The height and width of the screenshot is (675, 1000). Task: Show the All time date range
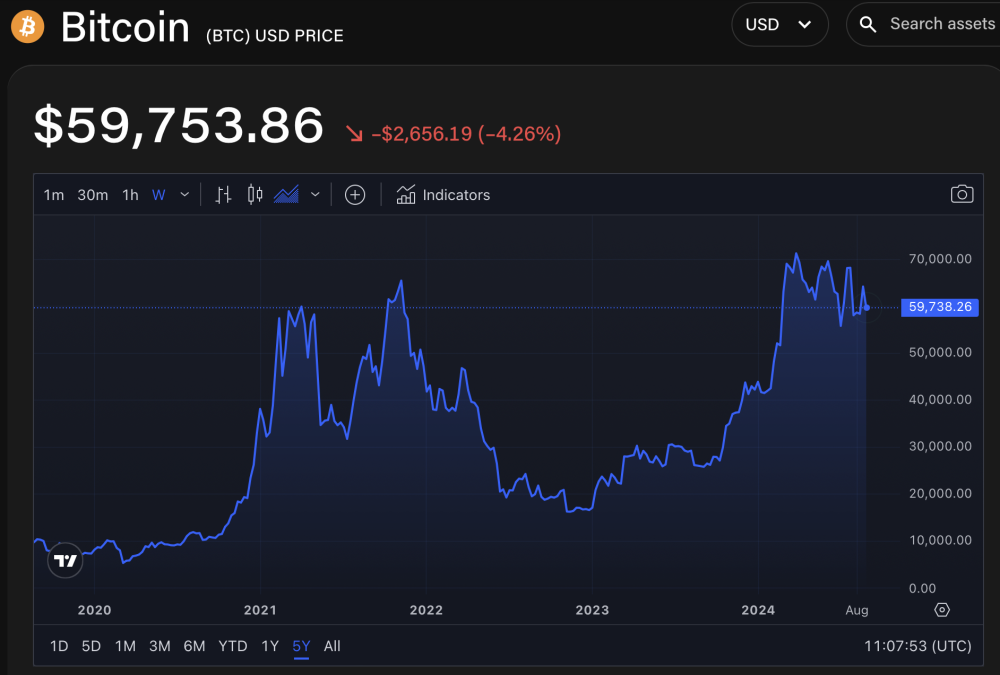pyautogui.click(x=332, y=646)
